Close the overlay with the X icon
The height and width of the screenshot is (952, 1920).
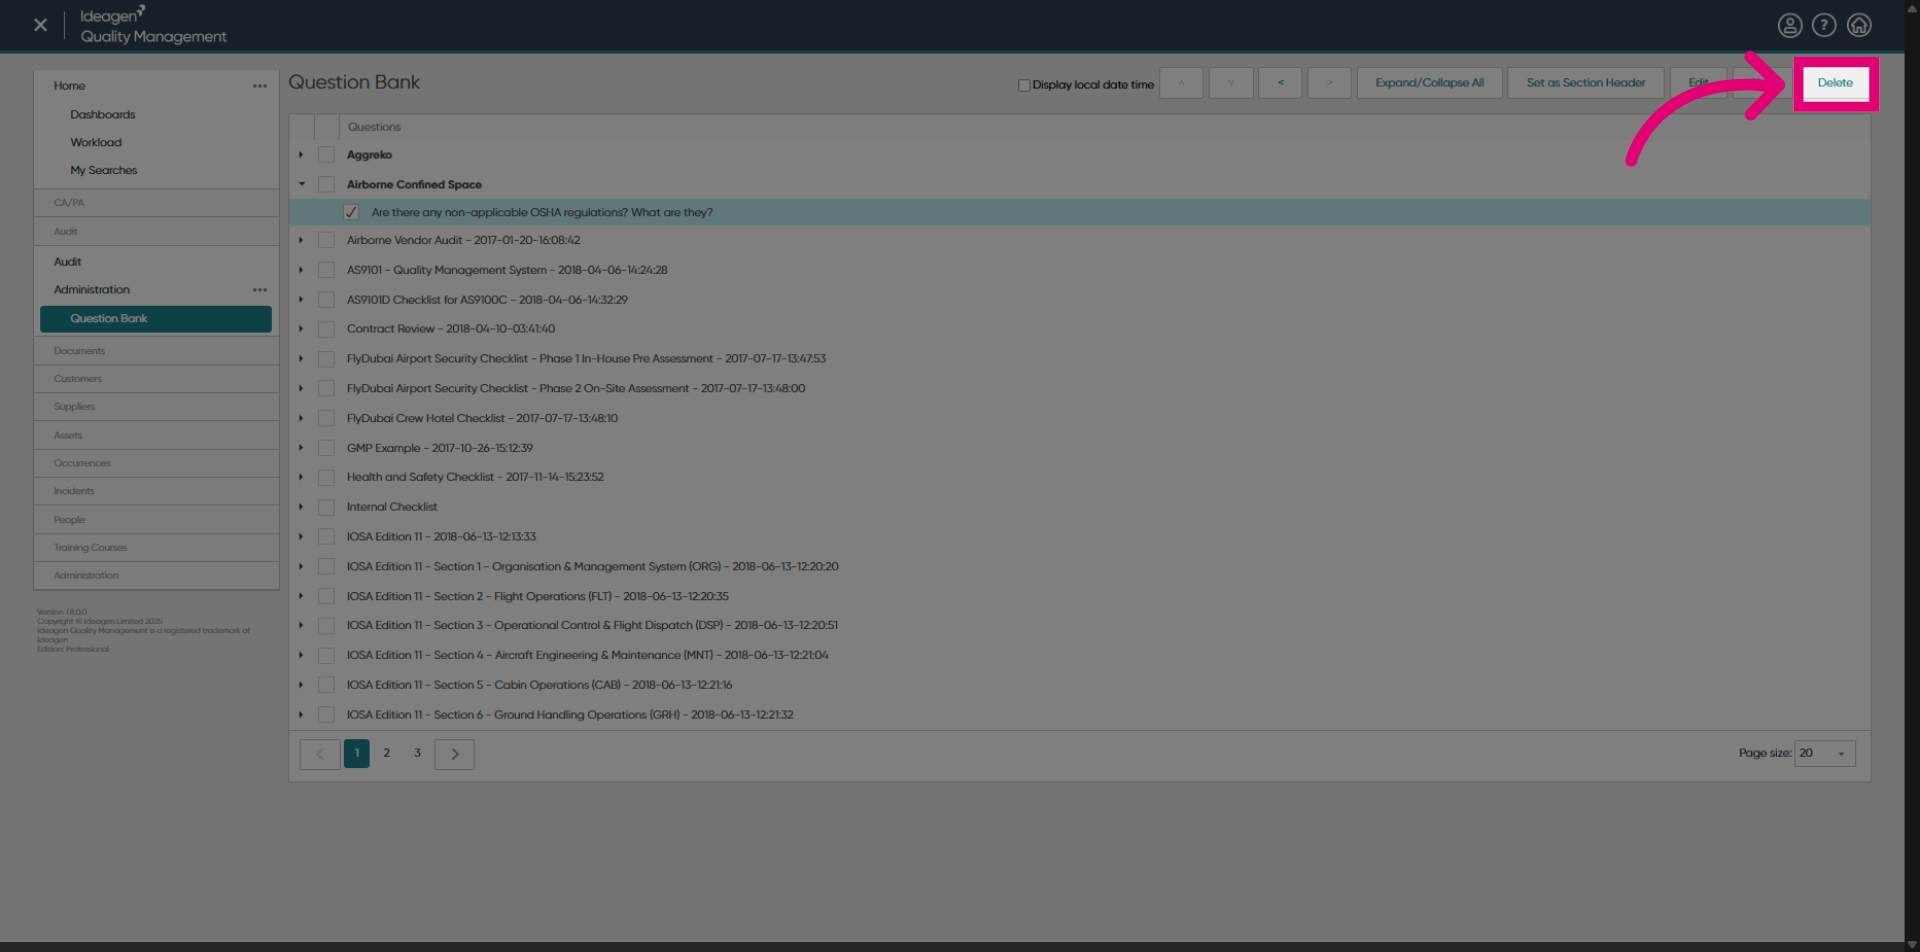pos(40,25)
